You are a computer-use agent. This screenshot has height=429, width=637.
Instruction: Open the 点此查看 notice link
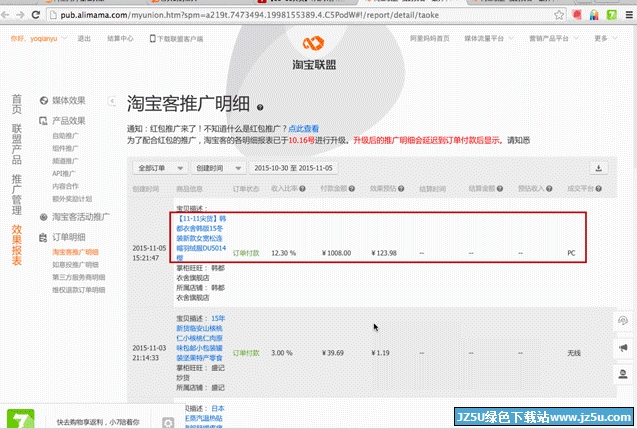[303, 129]
